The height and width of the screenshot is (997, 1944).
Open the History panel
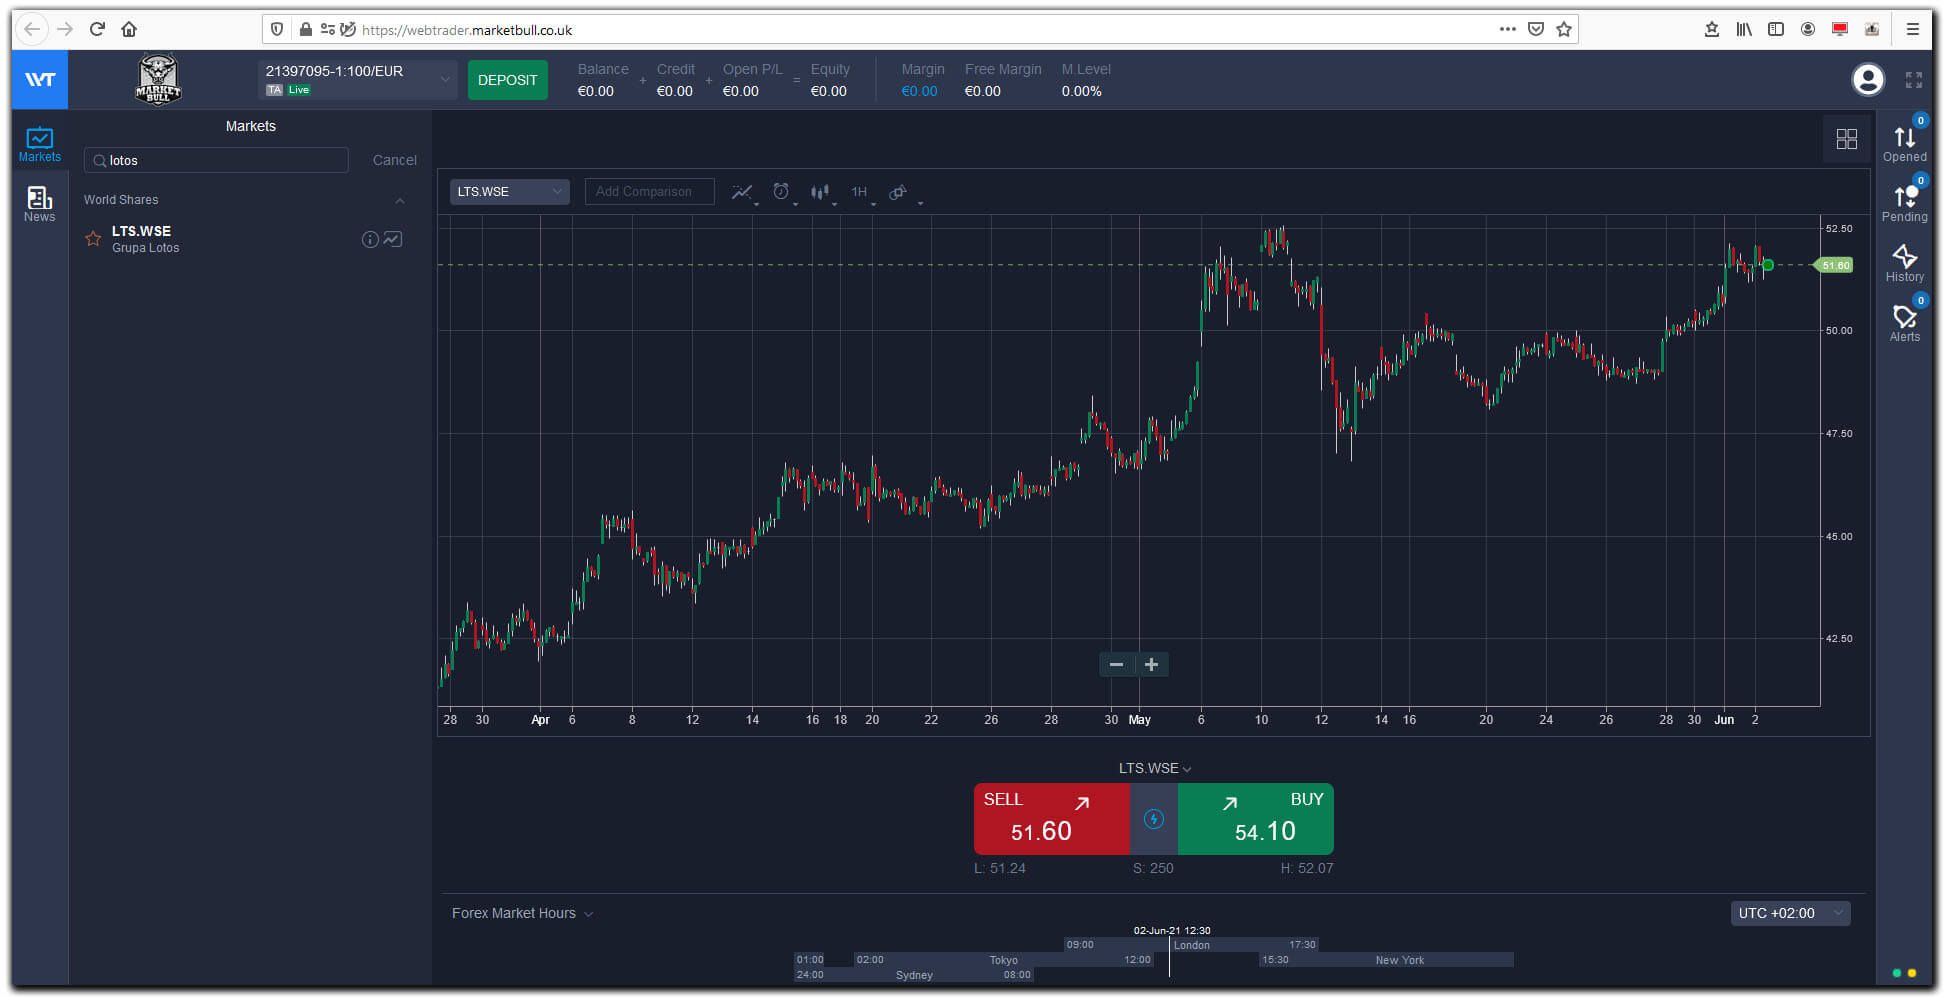click(1904, 263)
